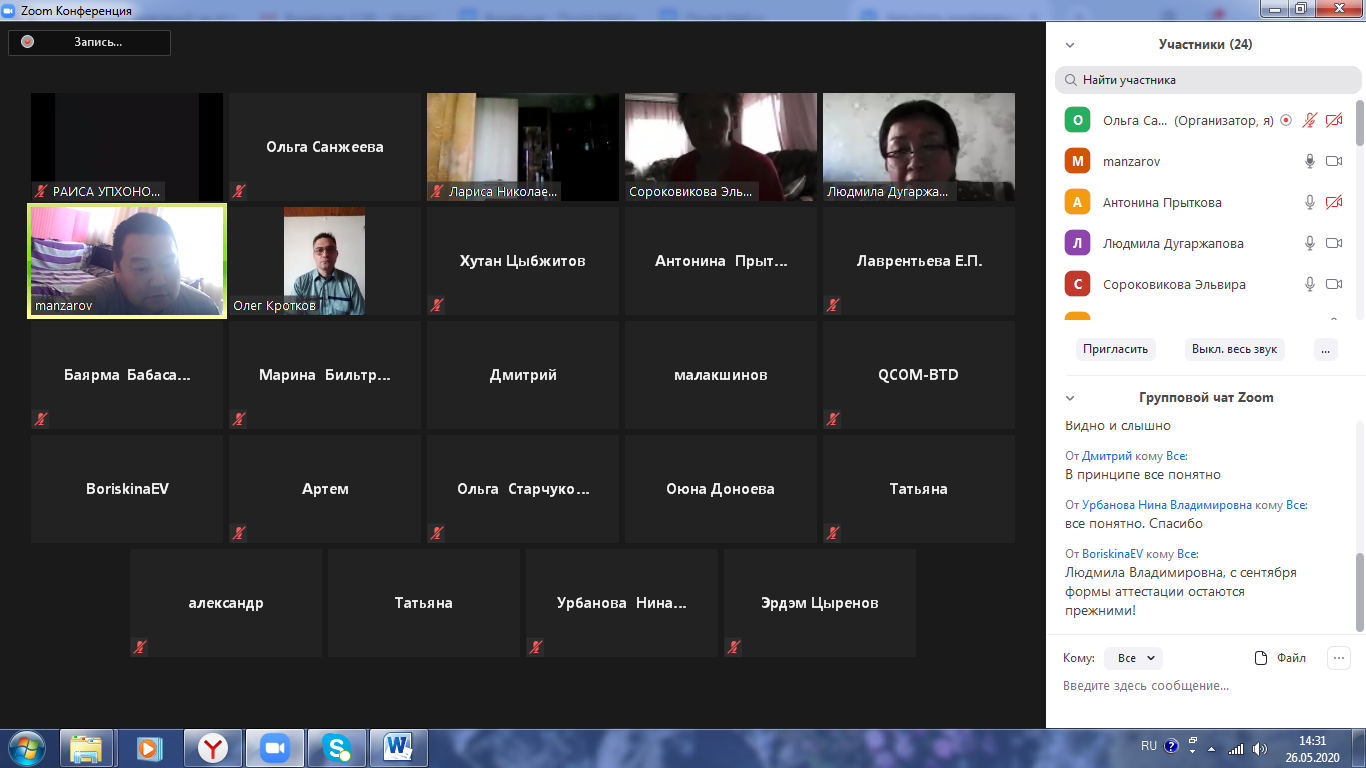Click Сороковикова Эльвира's camera icon
1366x768 pixels.
(x=1333, y=284)
